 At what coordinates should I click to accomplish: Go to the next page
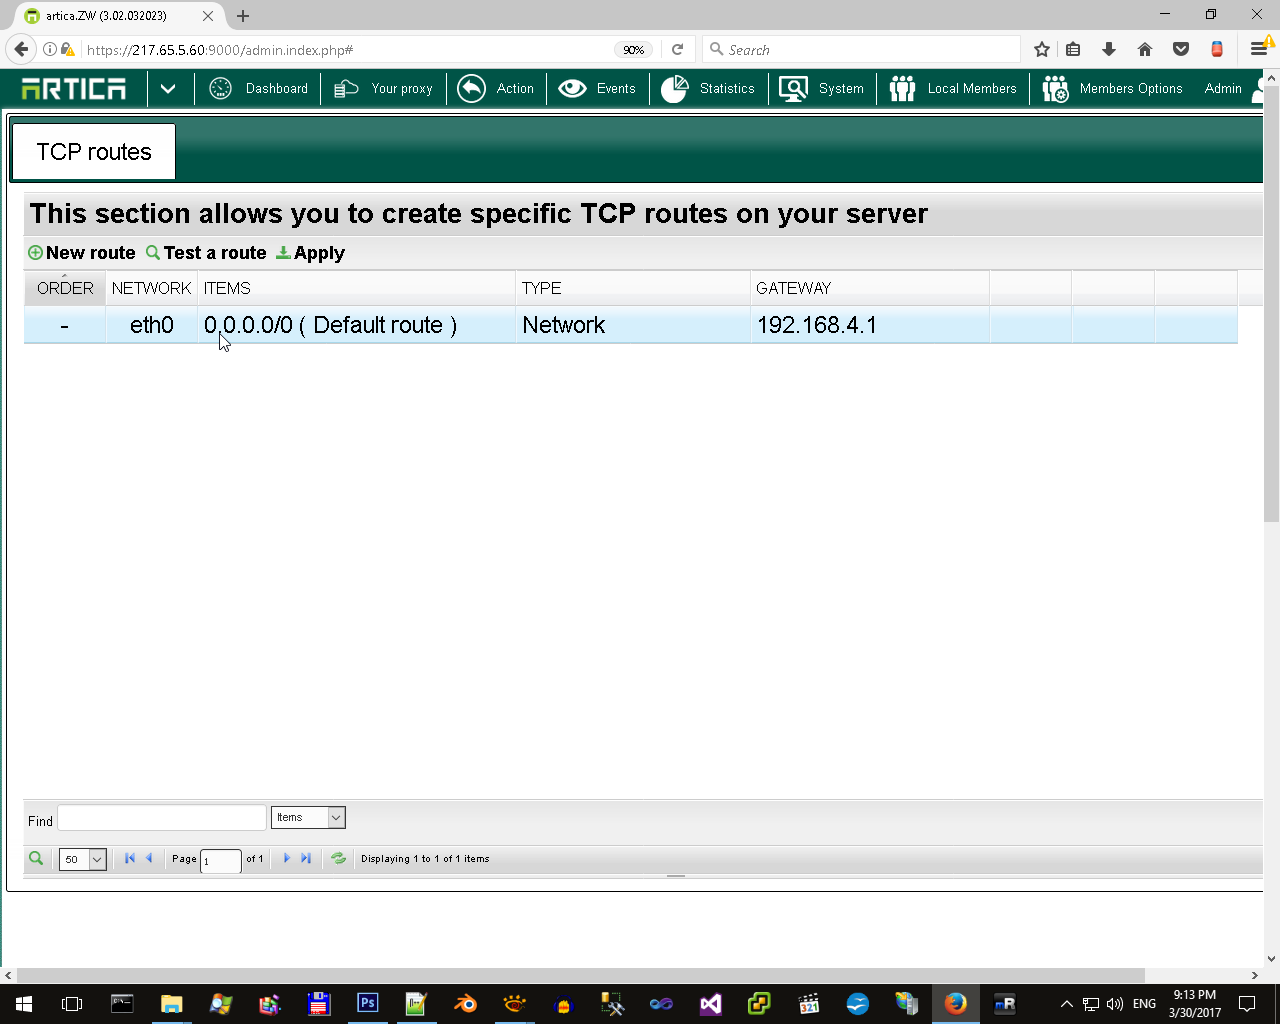[287, 858]
